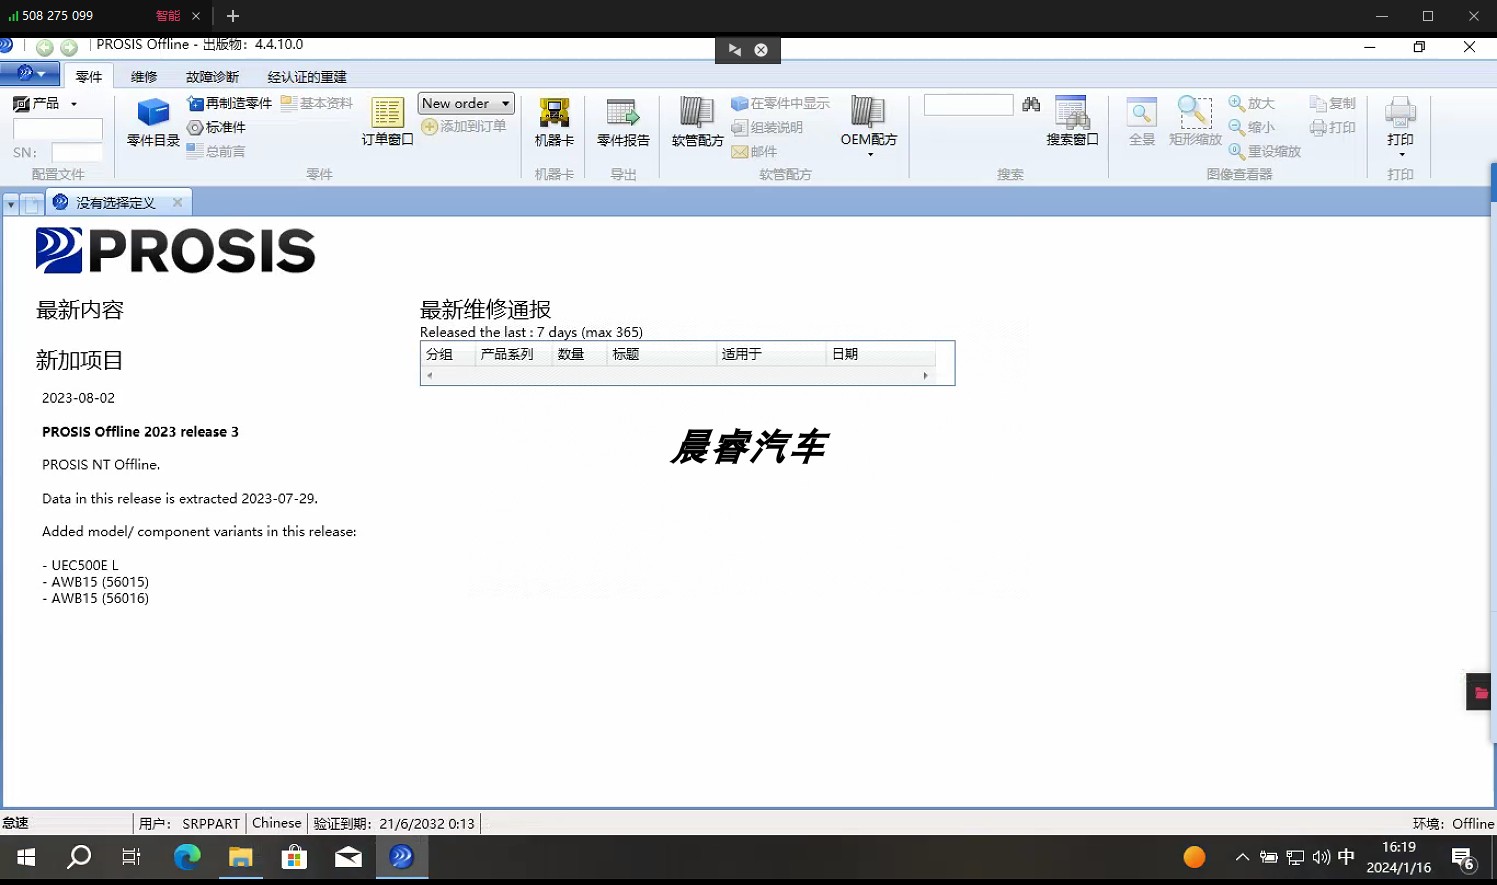Image resolution: width=1497 pixels, height=885 pixels.
Task: Click 复制 copy in image viewer
Action: [x=1333, y=103]
